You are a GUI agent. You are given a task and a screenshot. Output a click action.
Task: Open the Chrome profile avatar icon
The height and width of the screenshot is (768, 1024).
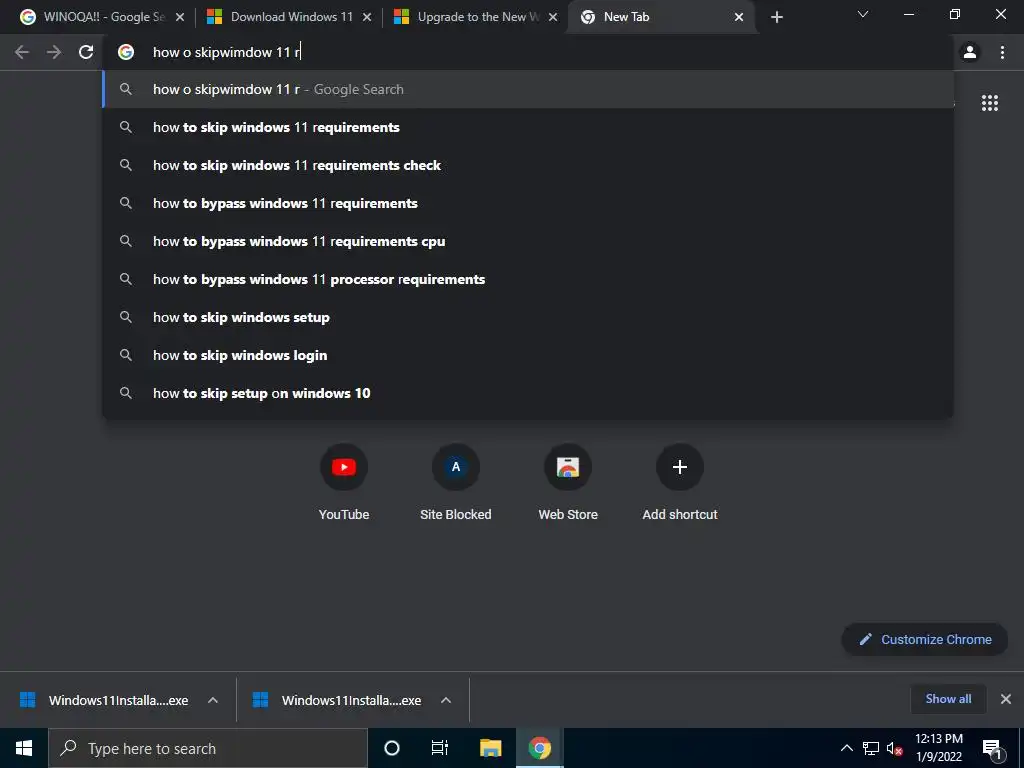970,52
